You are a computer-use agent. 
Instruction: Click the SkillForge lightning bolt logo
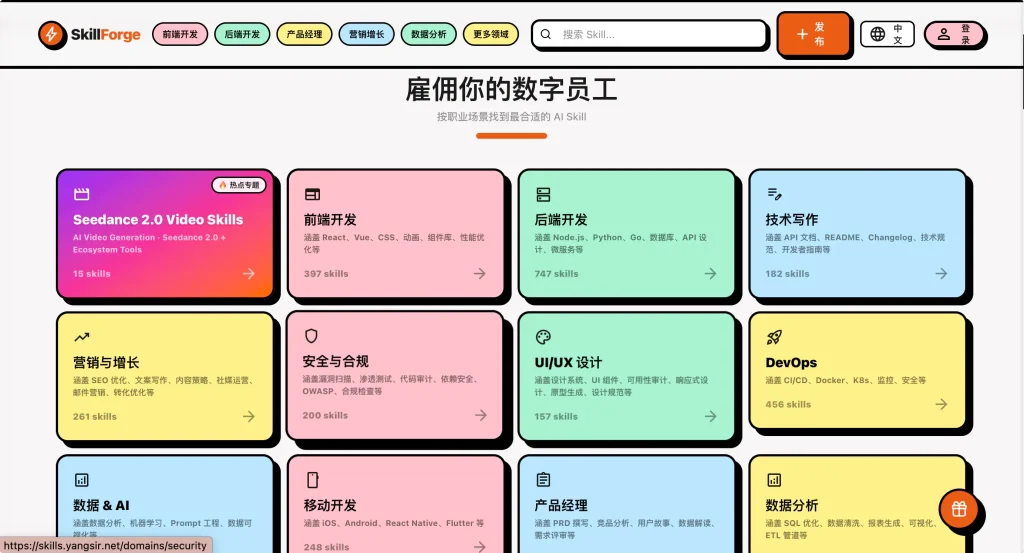click(x=52, y=35)
